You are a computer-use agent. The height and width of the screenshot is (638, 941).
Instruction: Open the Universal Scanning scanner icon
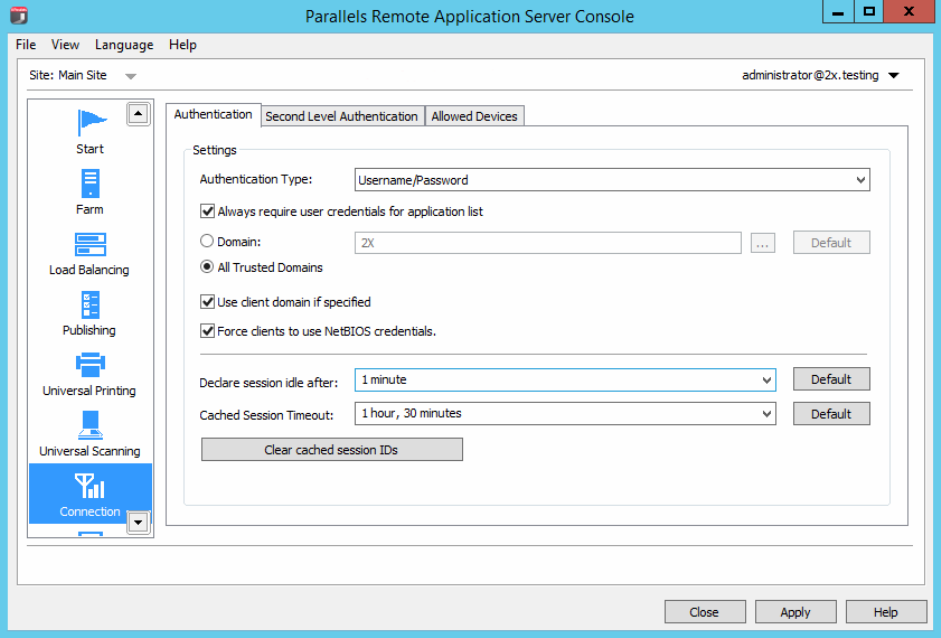coord(90,425)
